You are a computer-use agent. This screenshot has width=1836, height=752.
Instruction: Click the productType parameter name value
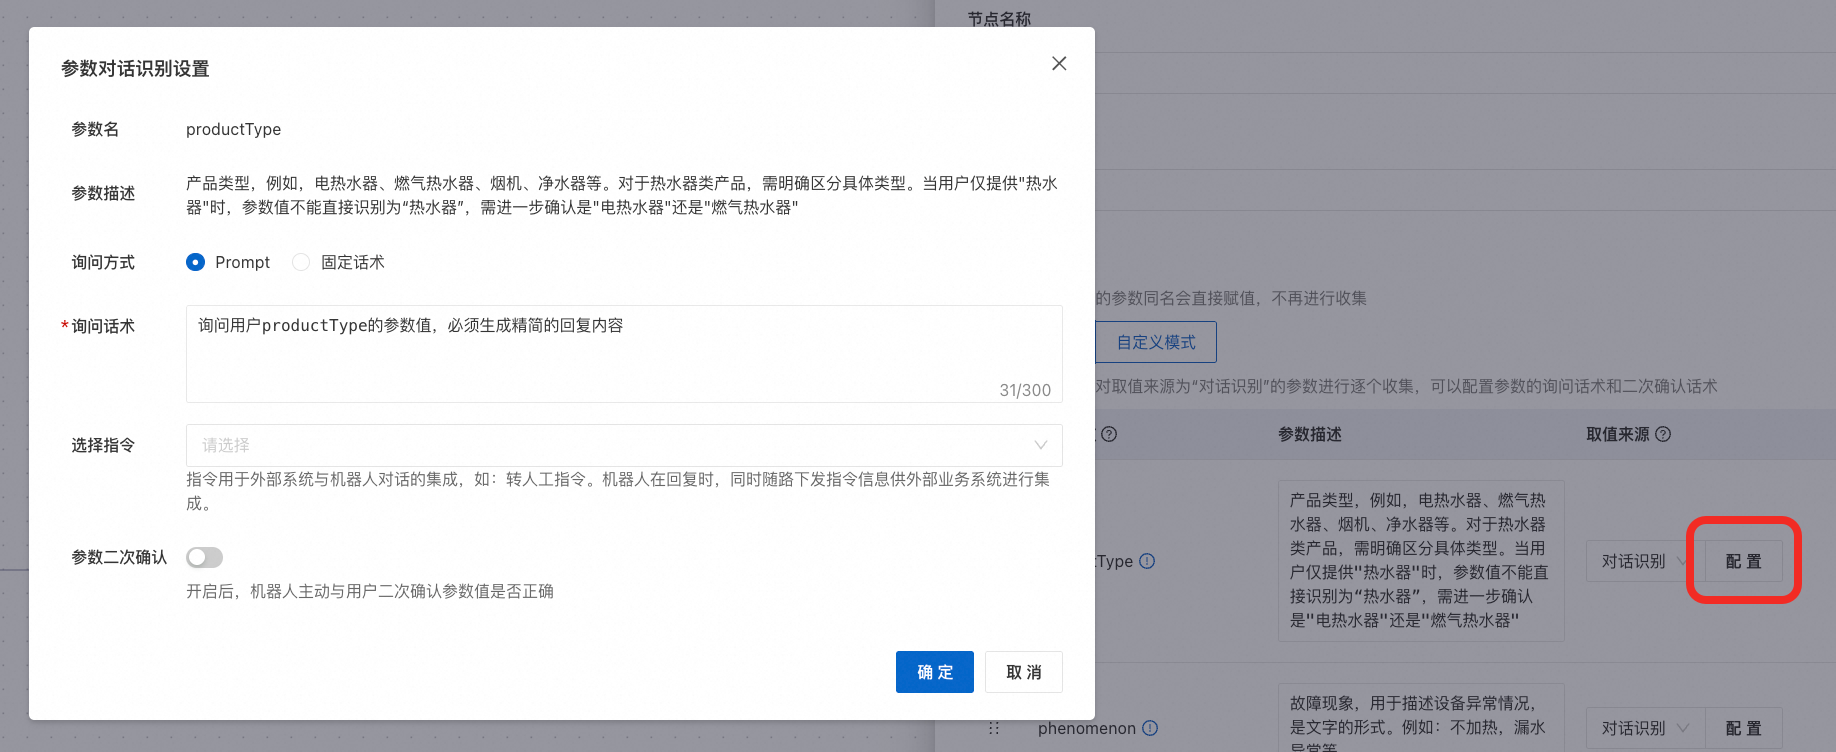pos(233,129)
